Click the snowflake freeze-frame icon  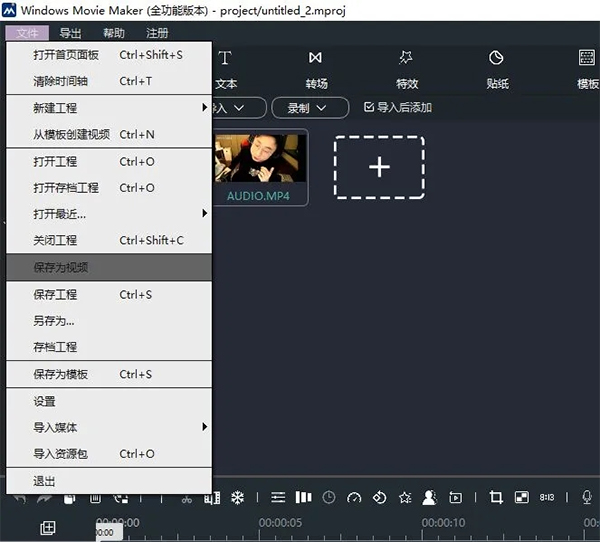tap(238, 497)
